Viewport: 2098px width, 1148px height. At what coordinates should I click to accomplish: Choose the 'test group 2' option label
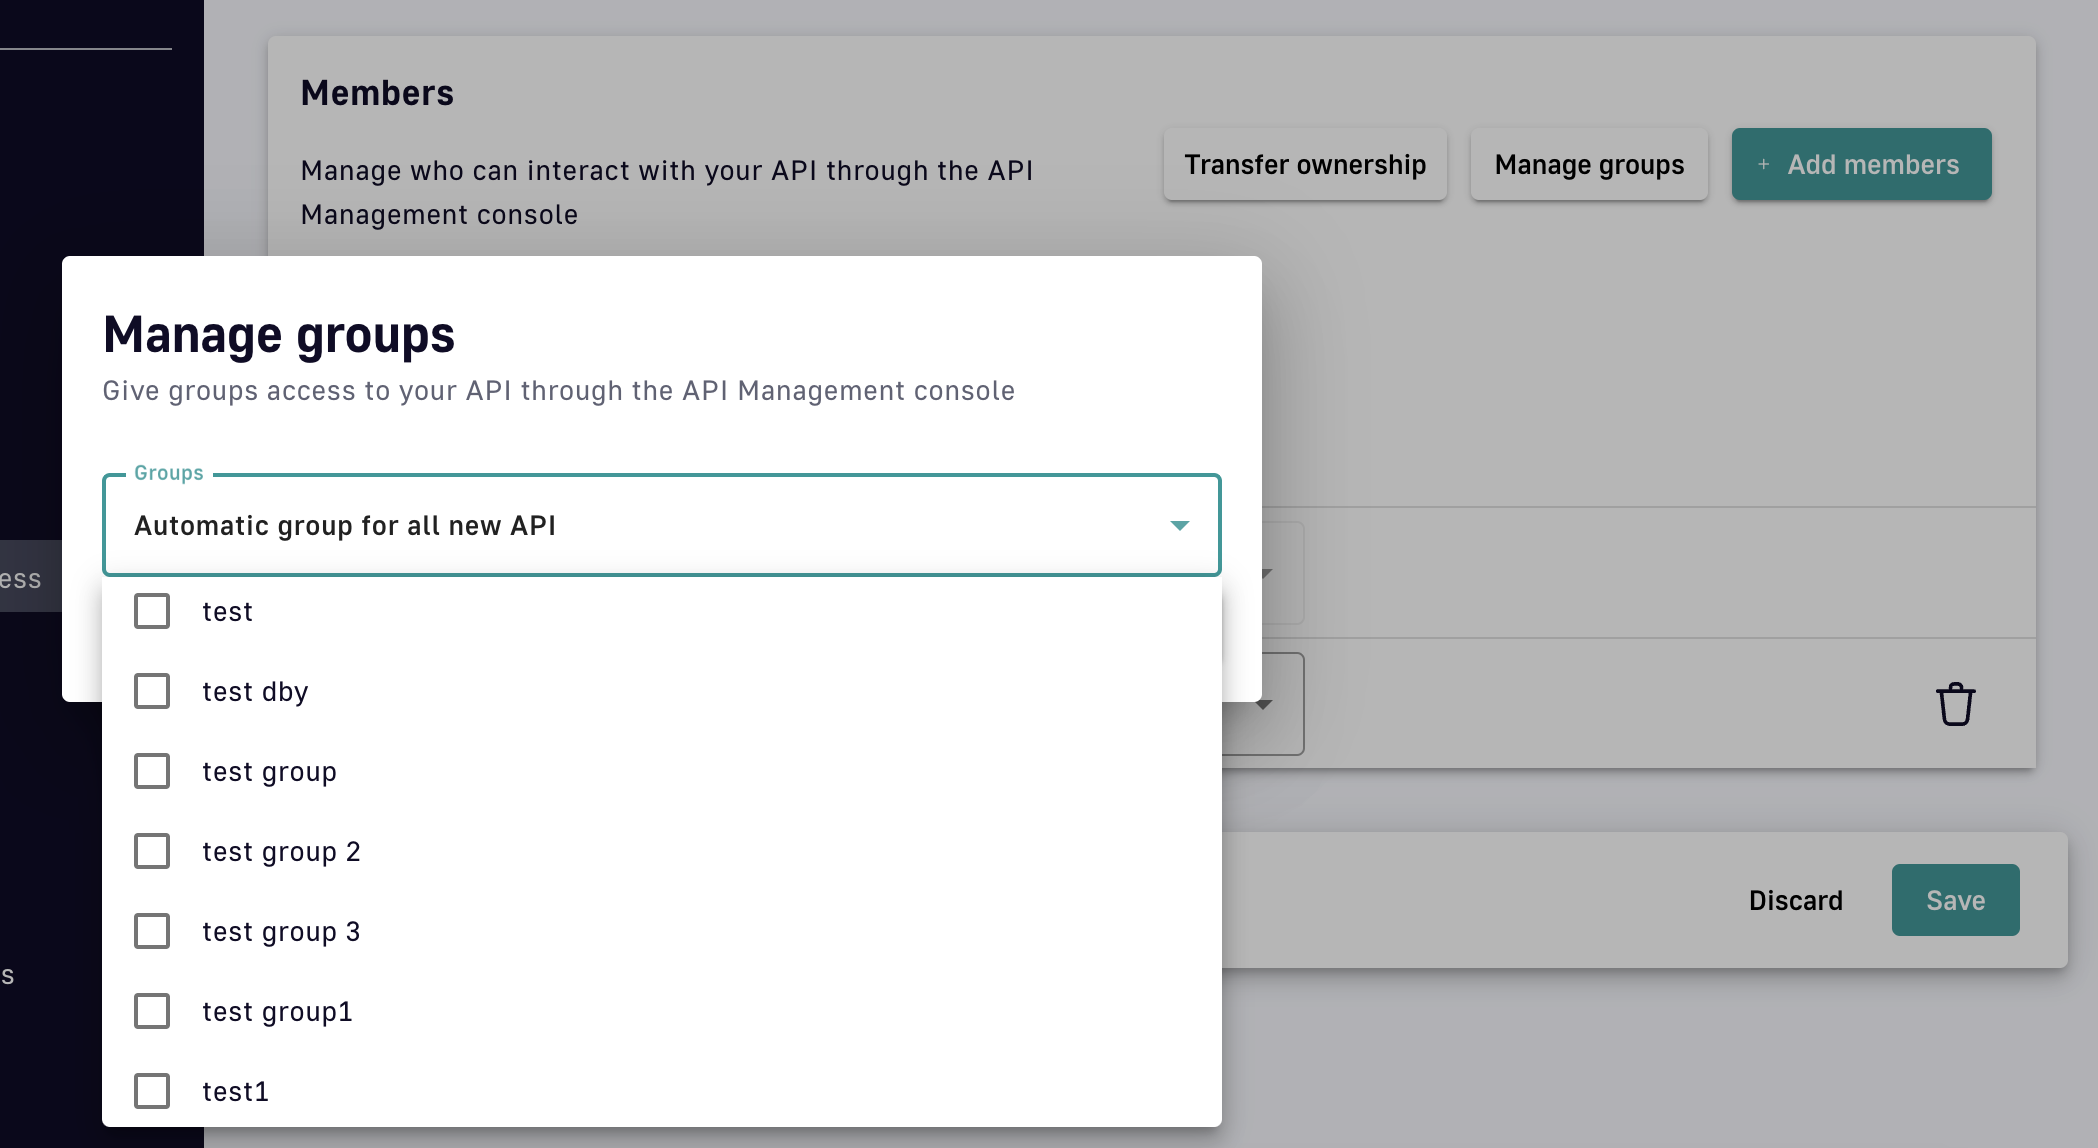tap(281, 851)
